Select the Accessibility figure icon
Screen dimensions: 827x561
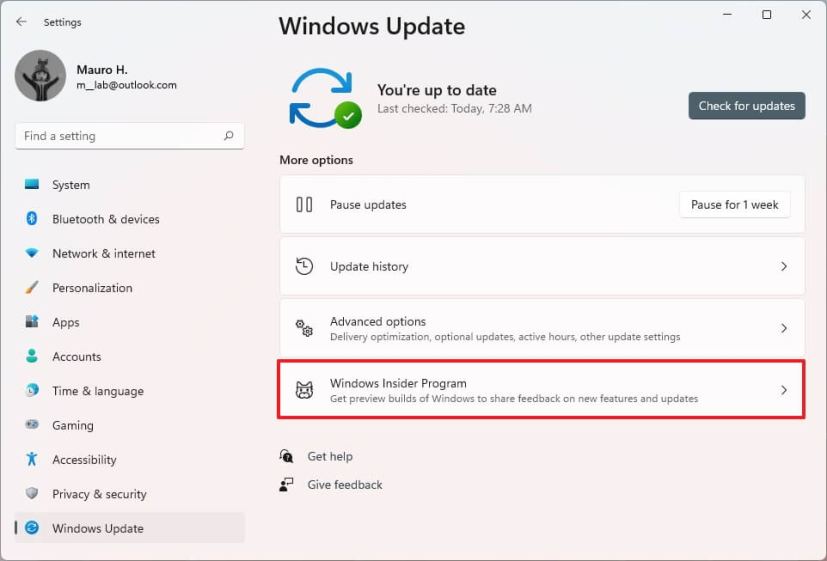(32, 459)
